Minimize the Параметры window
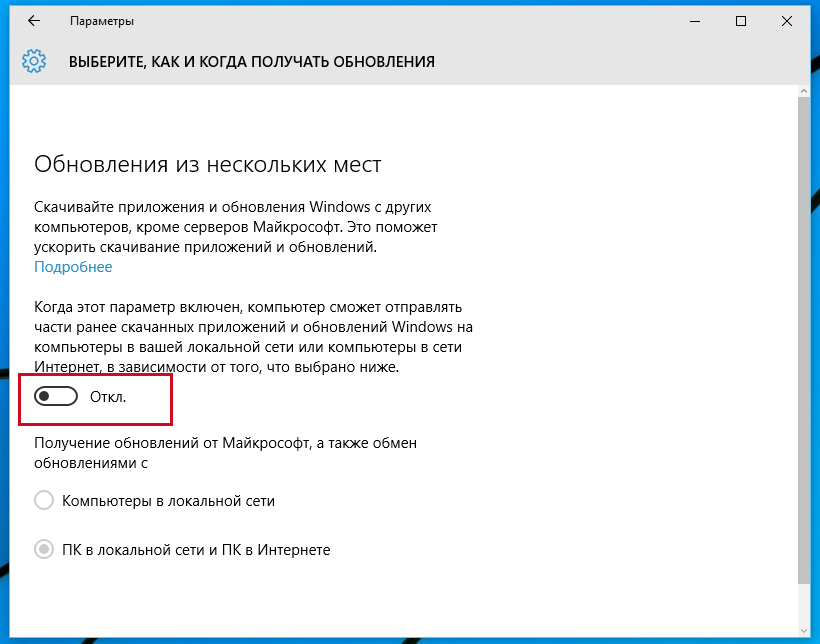 [x=695, y=21]
